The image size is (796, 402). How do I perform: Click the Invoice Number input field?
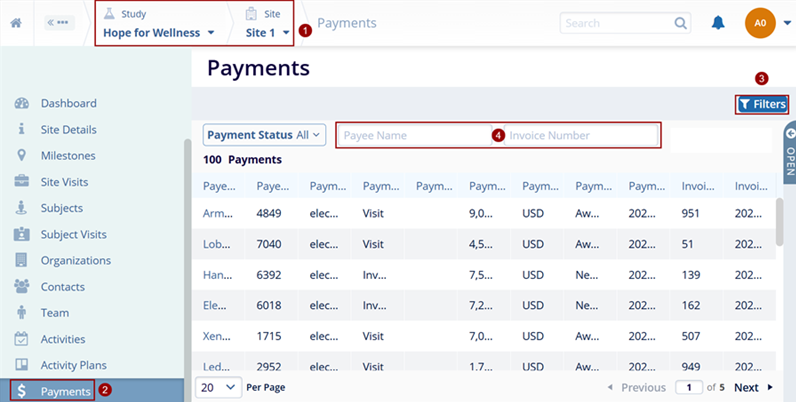[580, 135]
